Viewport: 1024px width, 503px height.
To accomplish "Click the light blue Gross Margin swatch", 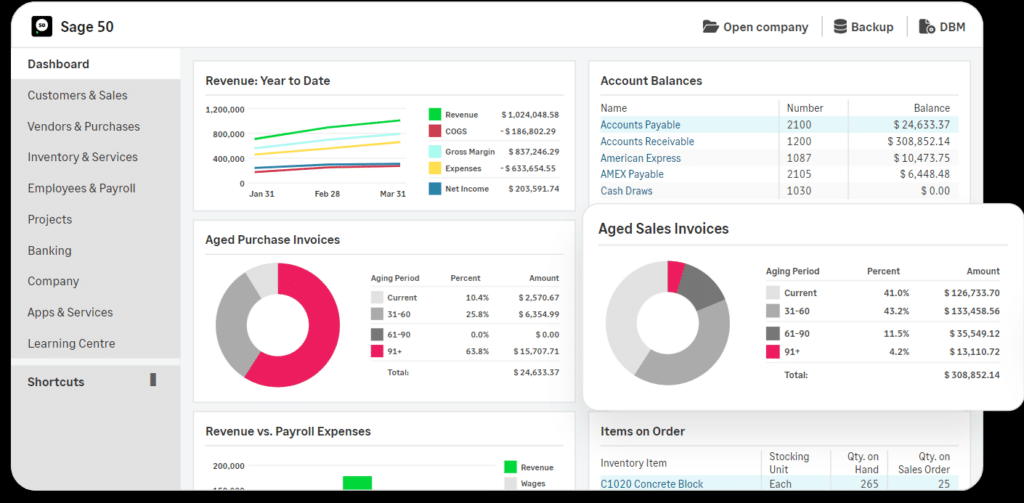I will click(435, 152).
